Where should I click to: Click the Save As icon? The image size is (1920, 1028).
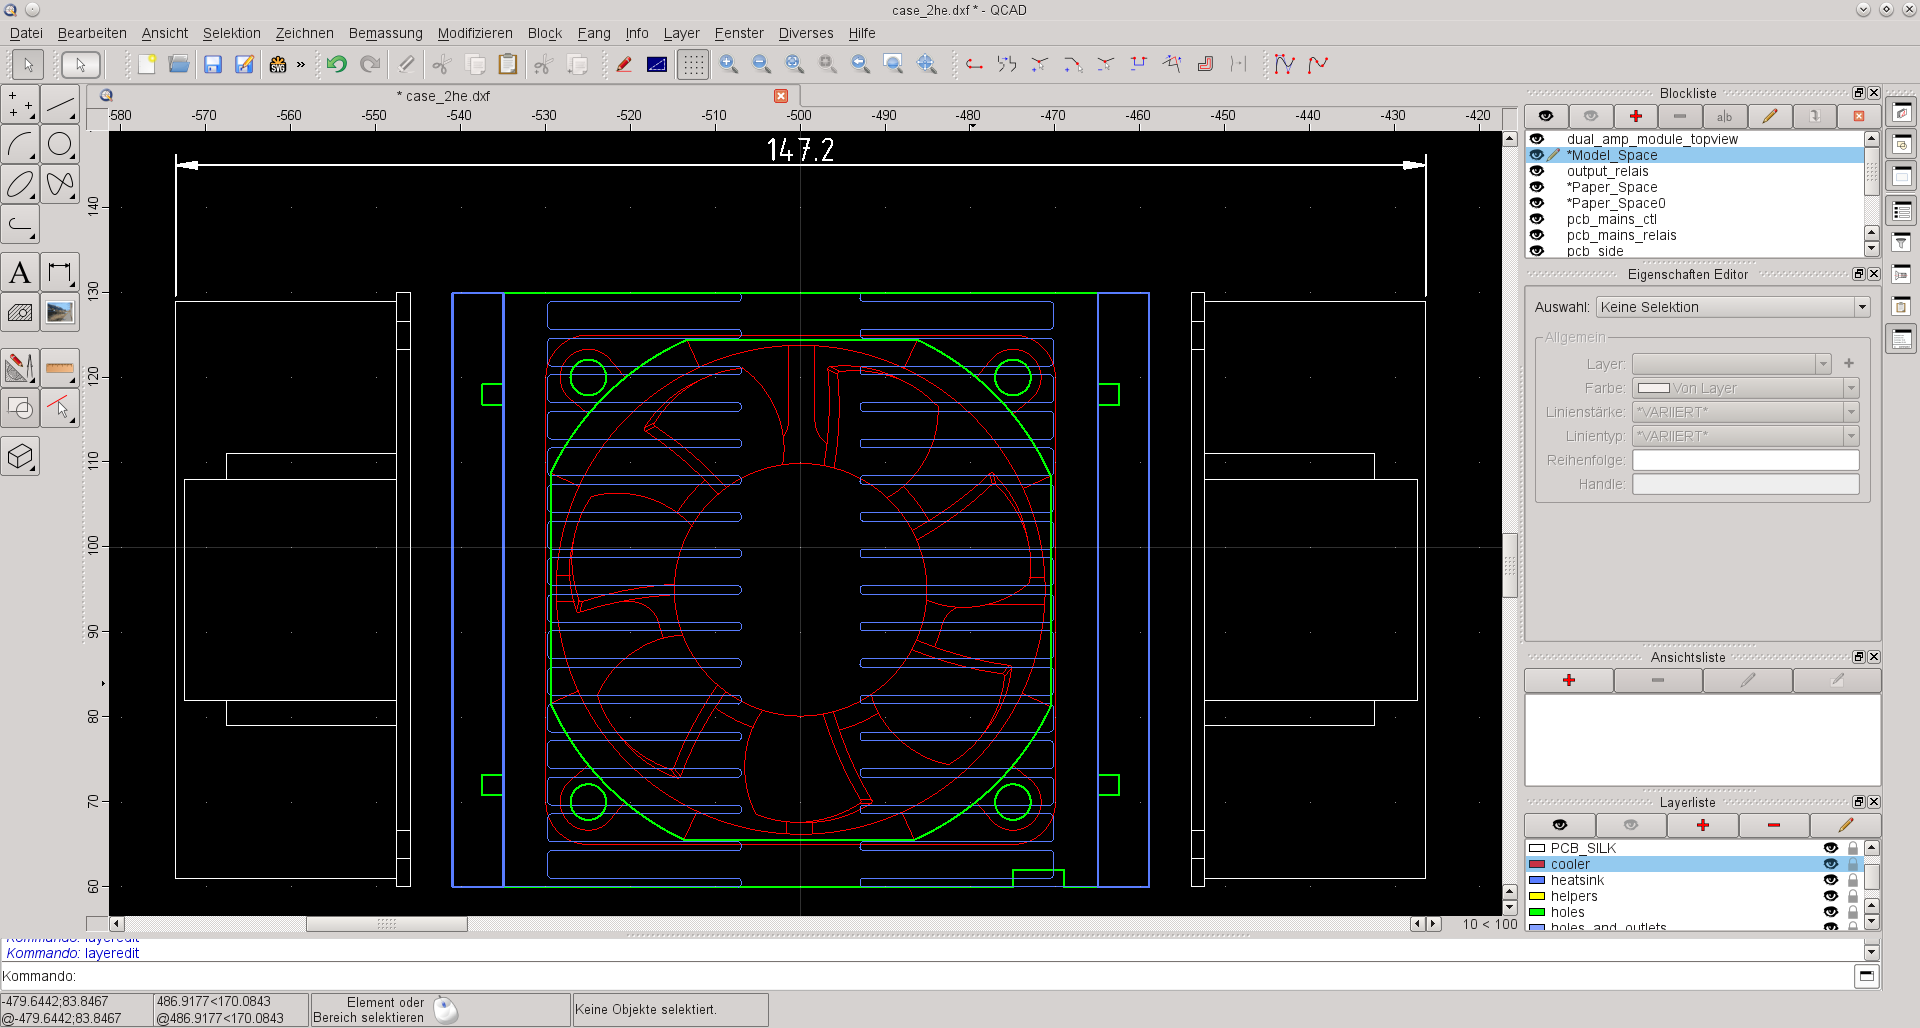(x=244, y=64)
